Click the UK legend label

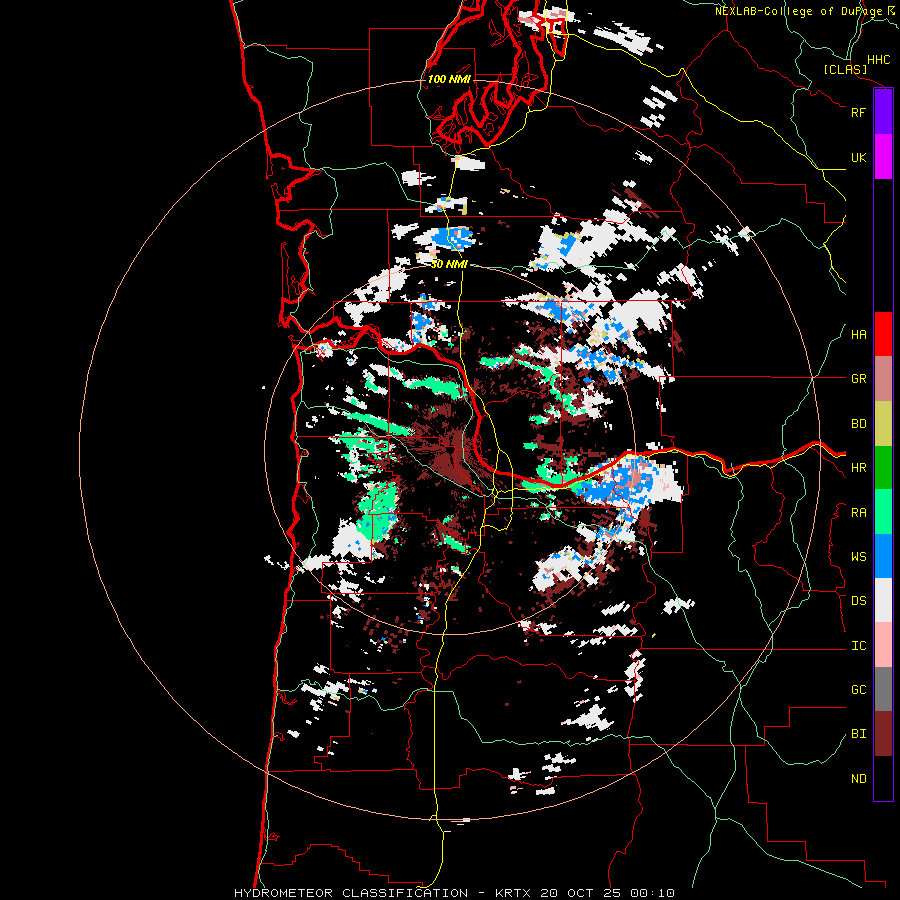click(858, 157)
